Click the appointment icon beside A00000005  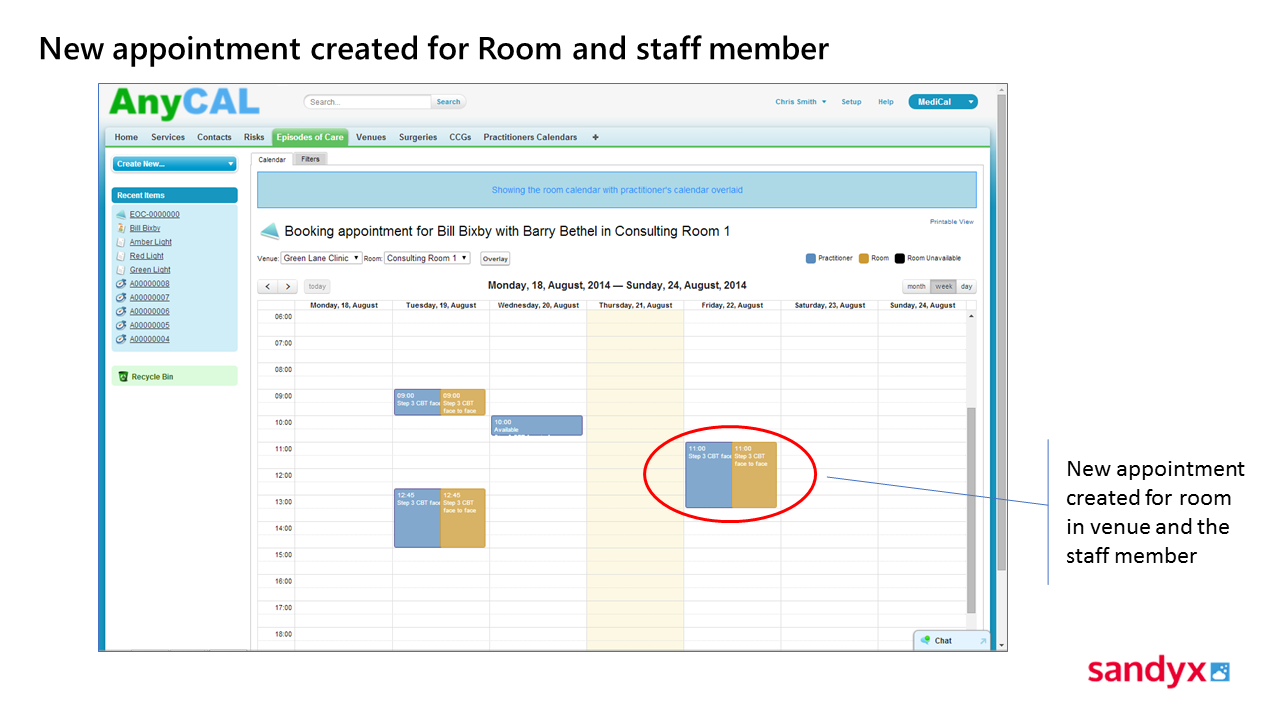(x=121, y=325)
